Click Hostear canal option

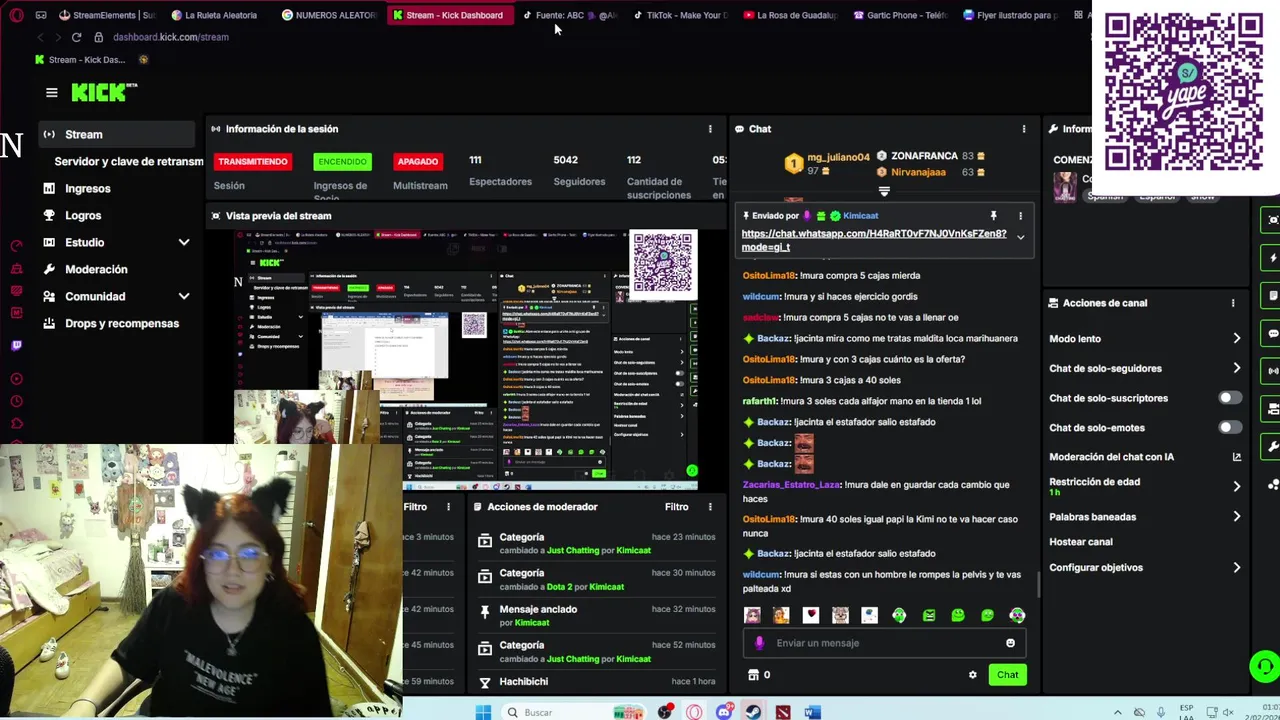[1080, 542]
